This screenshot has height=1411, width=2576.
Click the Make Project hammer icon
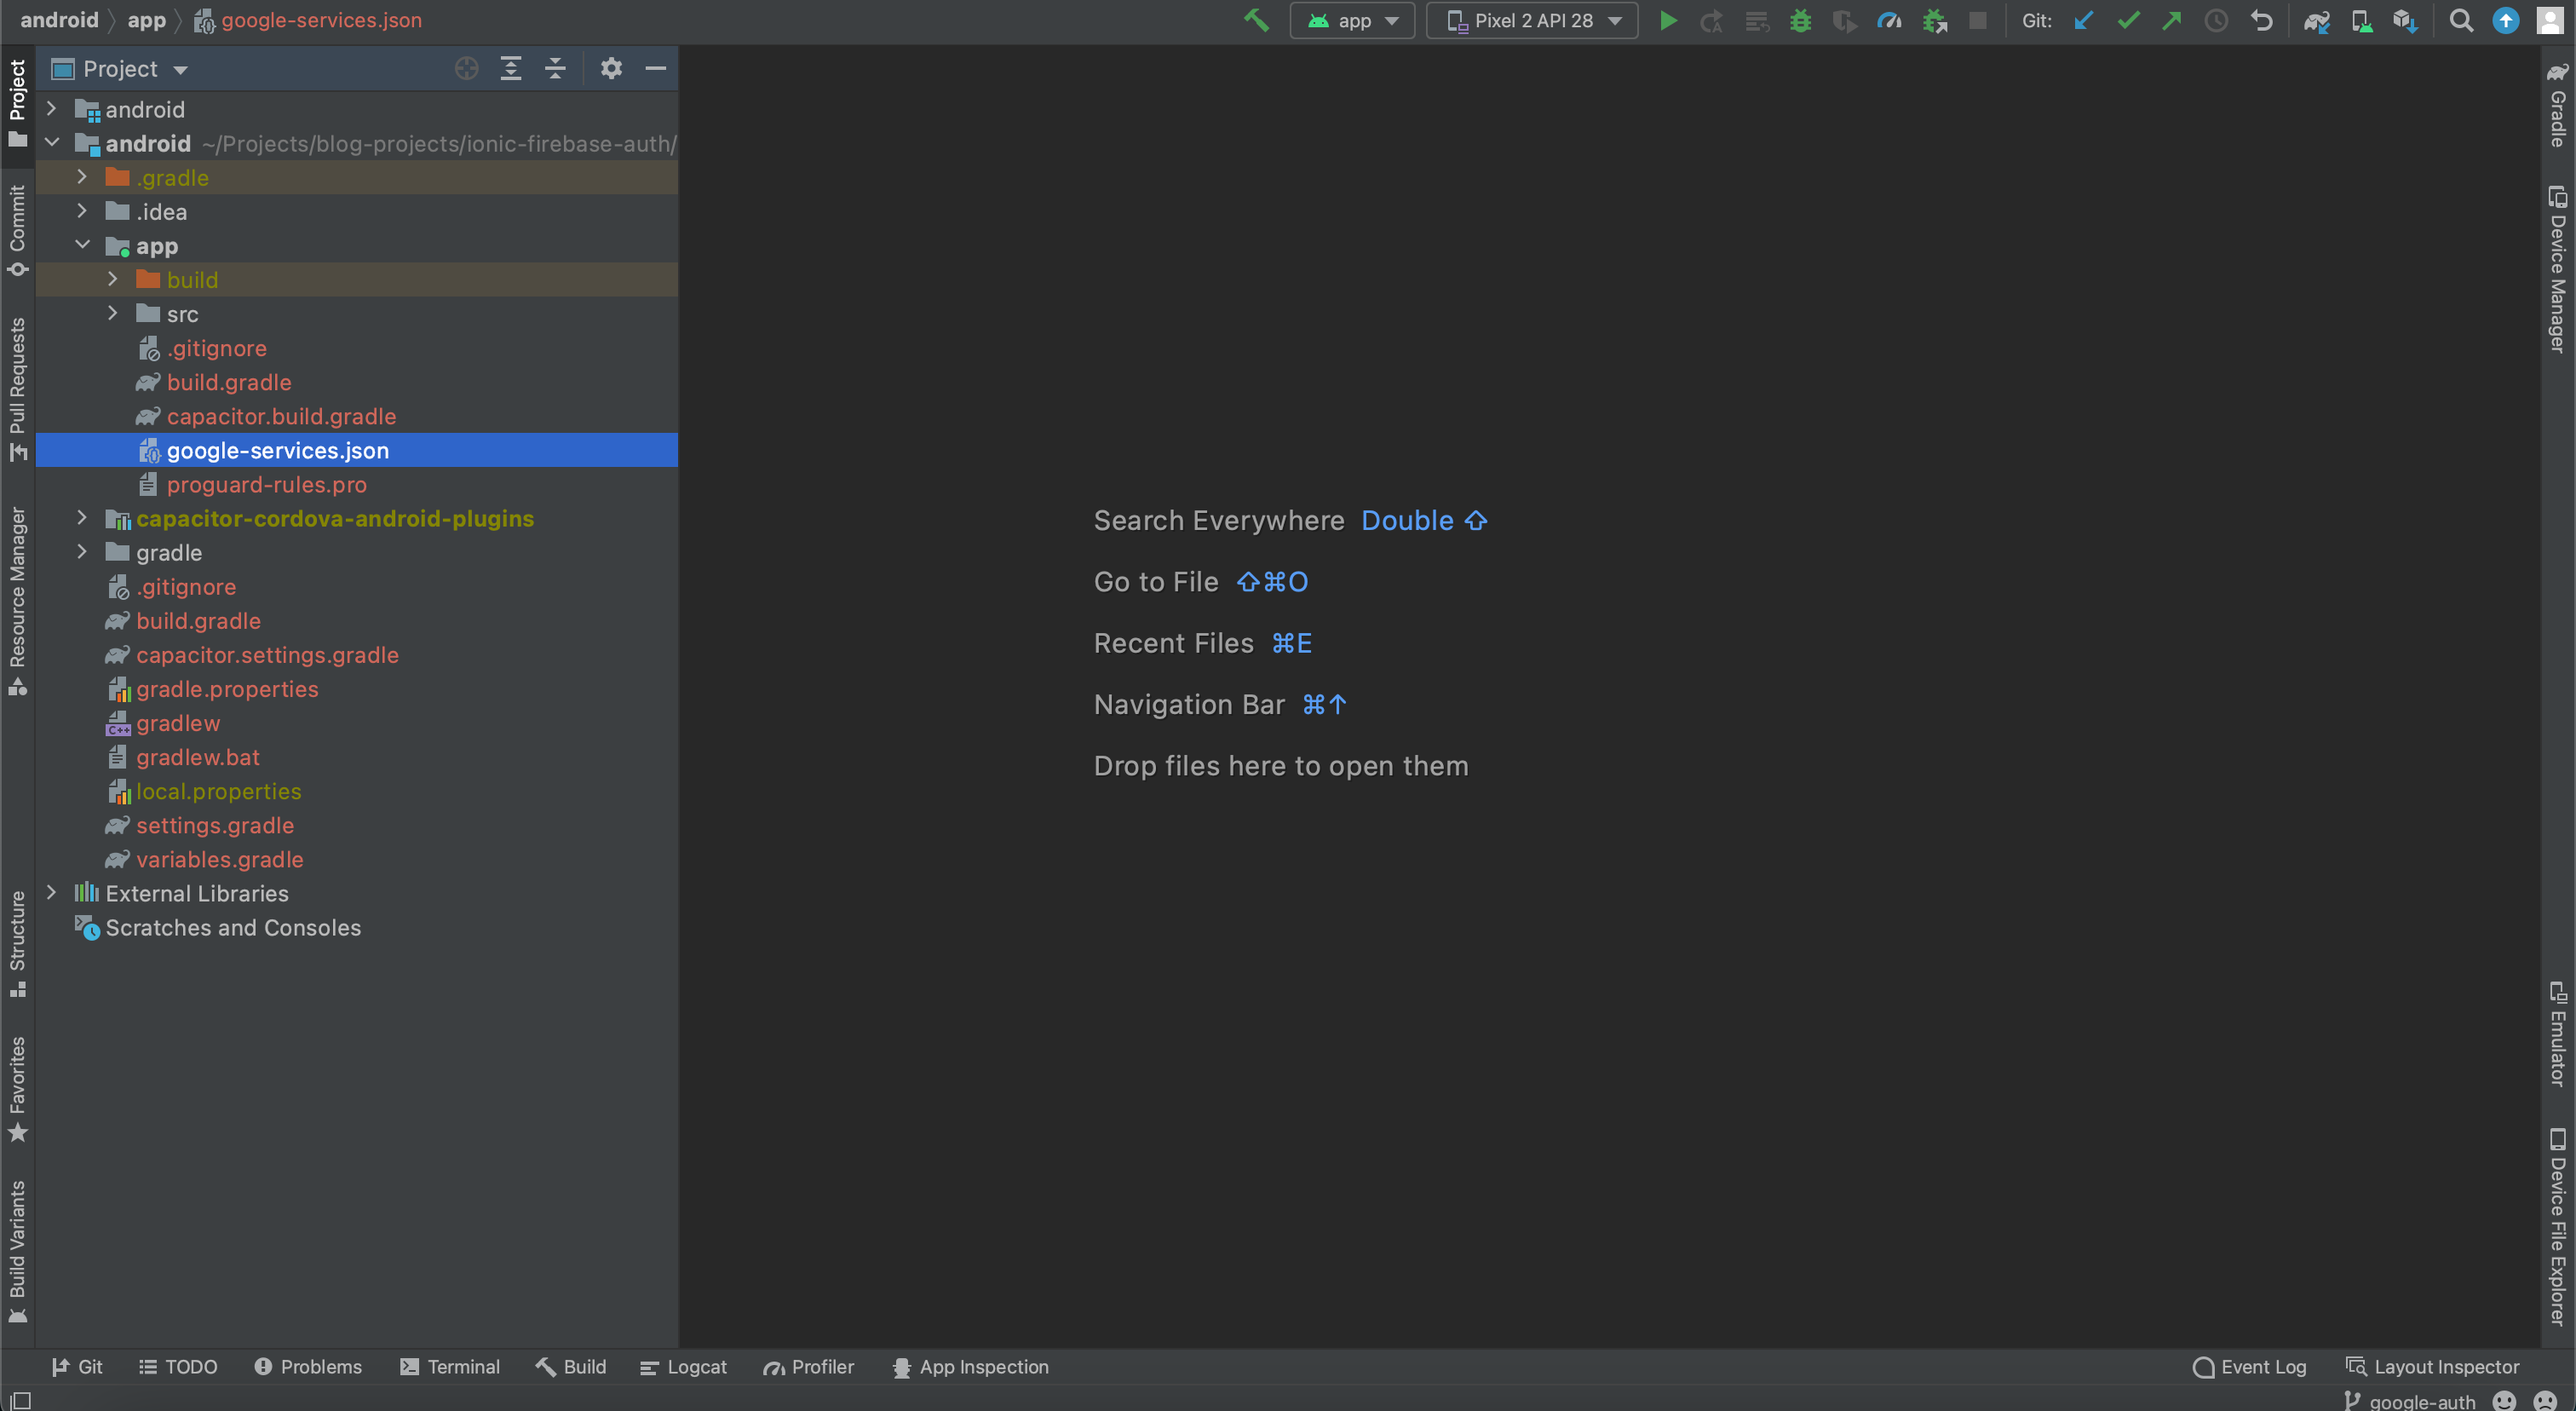pos(1256,20)
